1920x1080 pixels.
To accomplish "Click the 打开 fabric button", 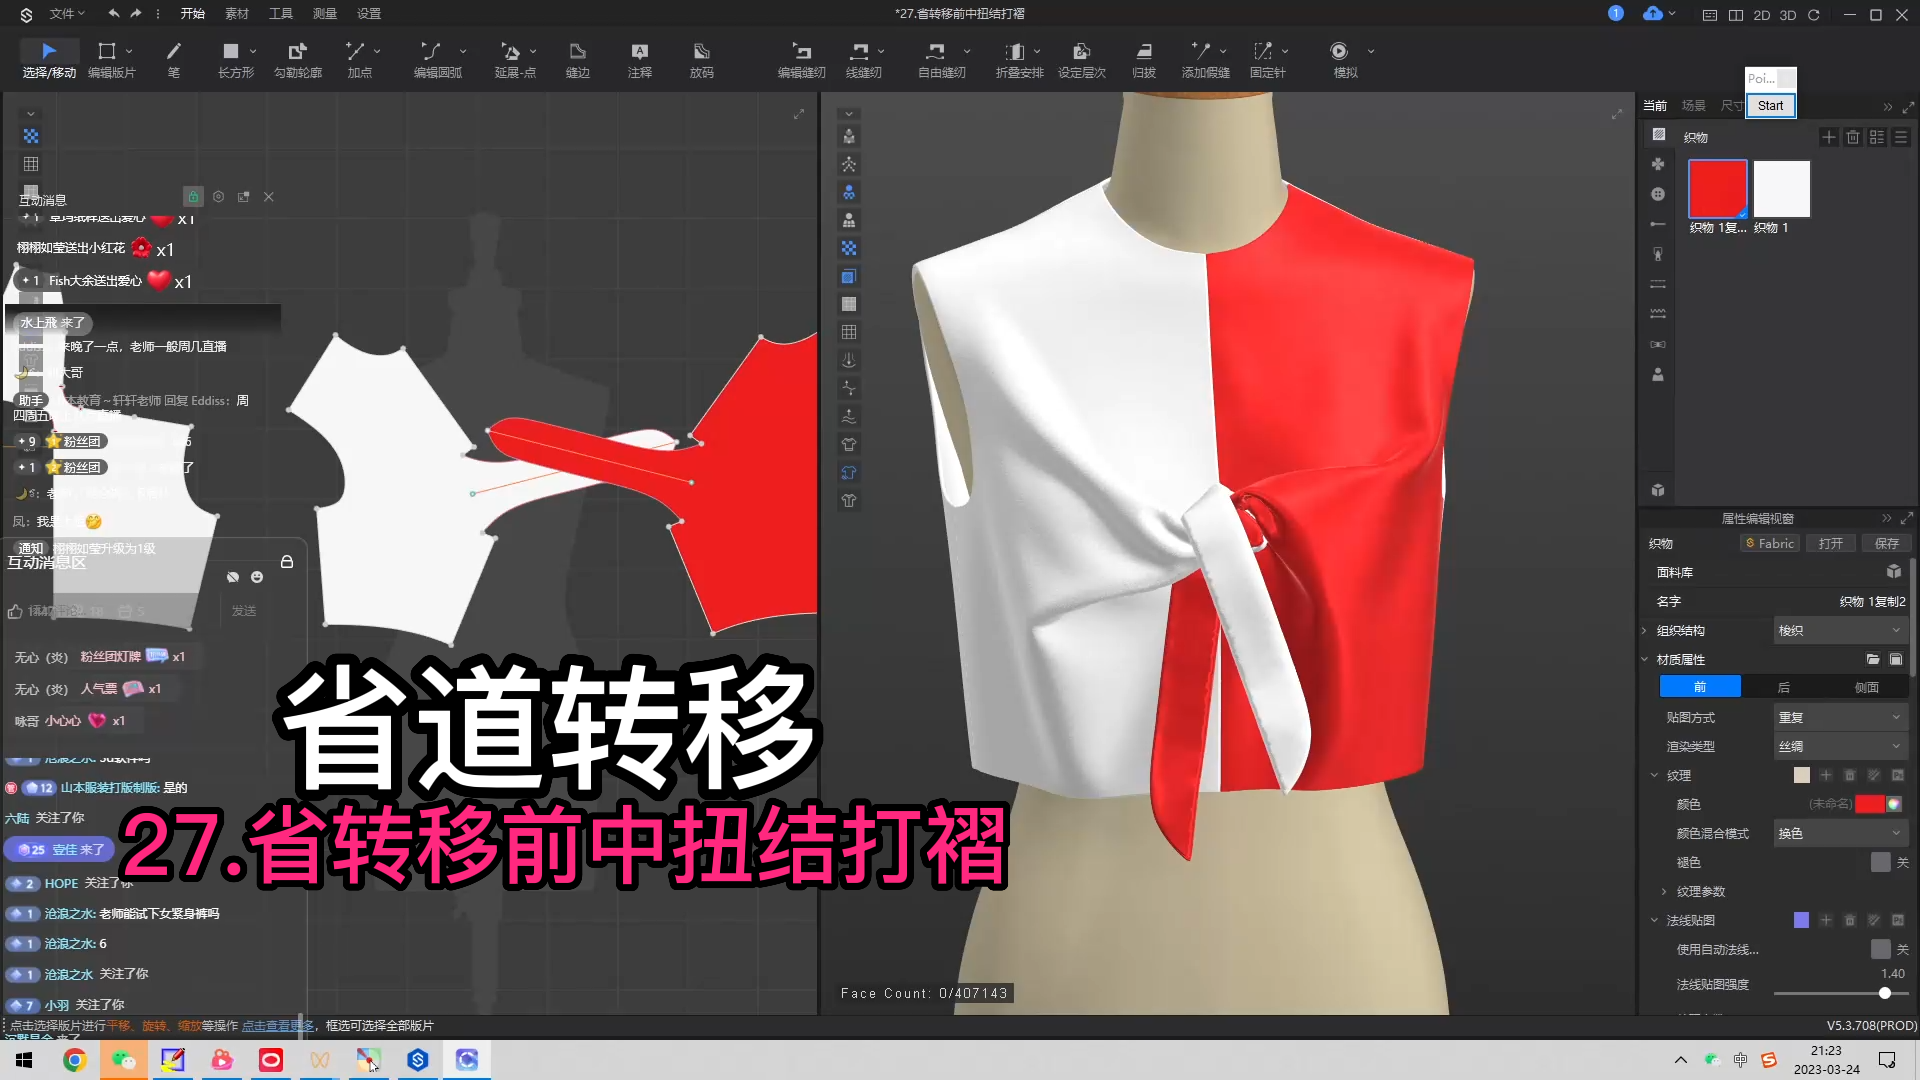I will 1831,543.
